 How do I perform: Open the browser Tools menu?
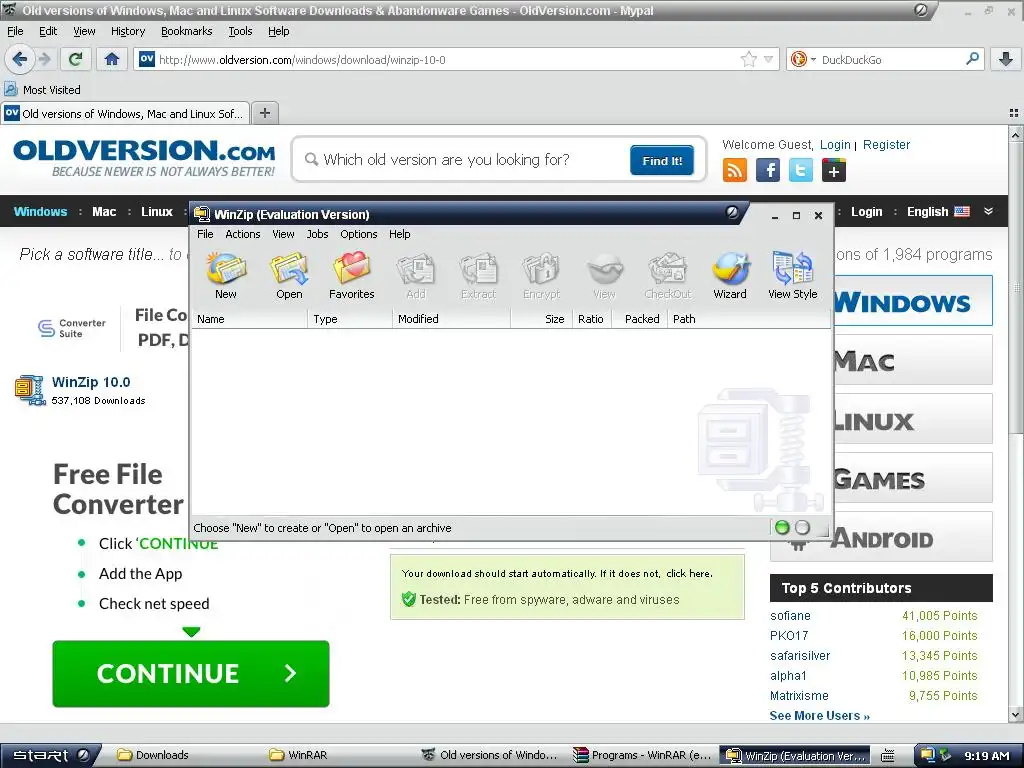(x=240, y=31)
